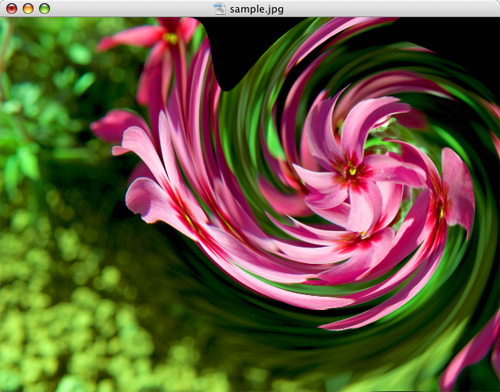Click the yellow minimize window button
The width and height of the screenshot is (500, 392).
coord(28,8)
